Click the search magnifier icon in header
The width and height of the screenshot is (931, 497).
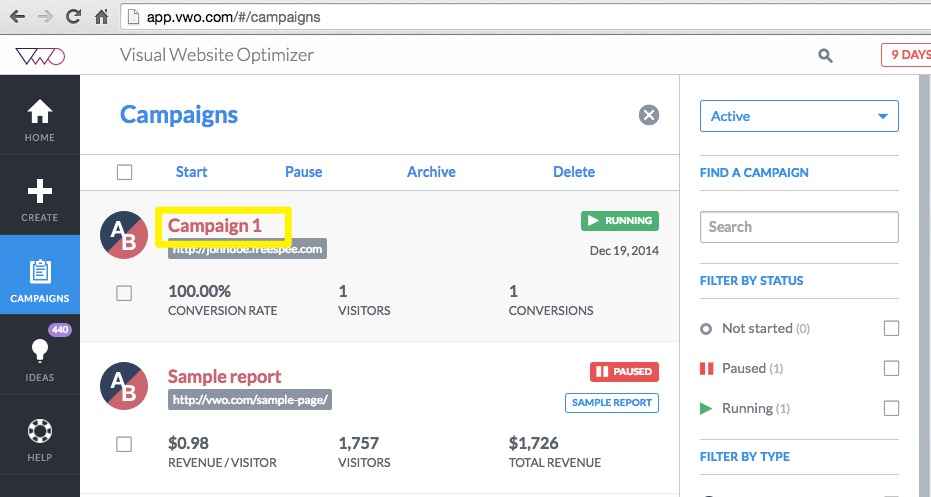pos(825,56)
